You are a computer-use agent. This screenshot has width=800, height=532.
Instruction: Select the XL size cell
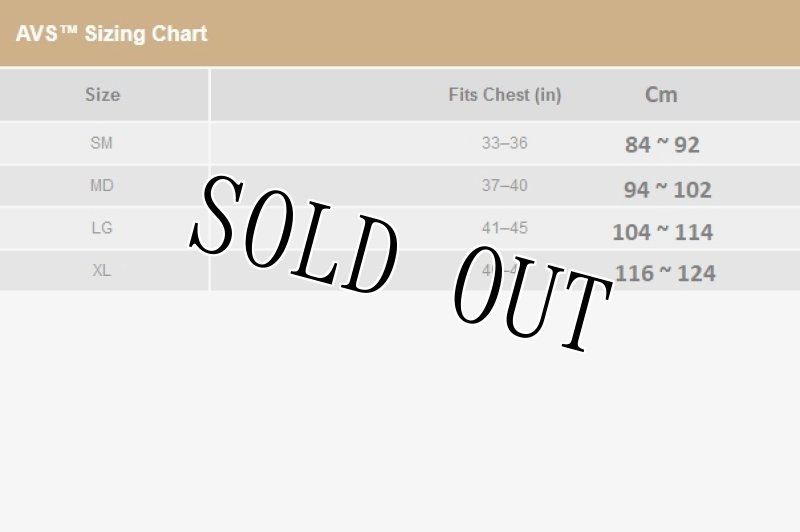tap(101, 271)
